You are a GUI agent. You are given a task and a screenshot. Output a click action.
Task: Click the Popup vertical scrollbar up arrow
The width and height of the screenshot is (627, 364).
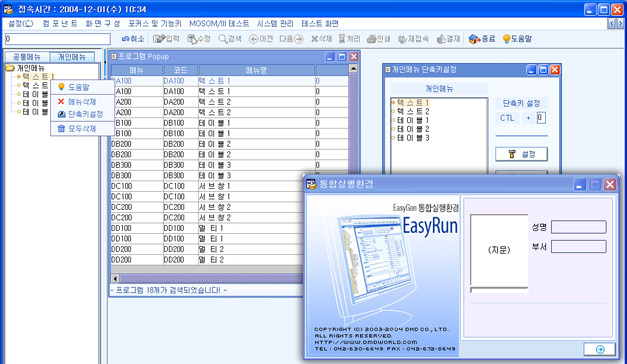(x=353, y=68)
